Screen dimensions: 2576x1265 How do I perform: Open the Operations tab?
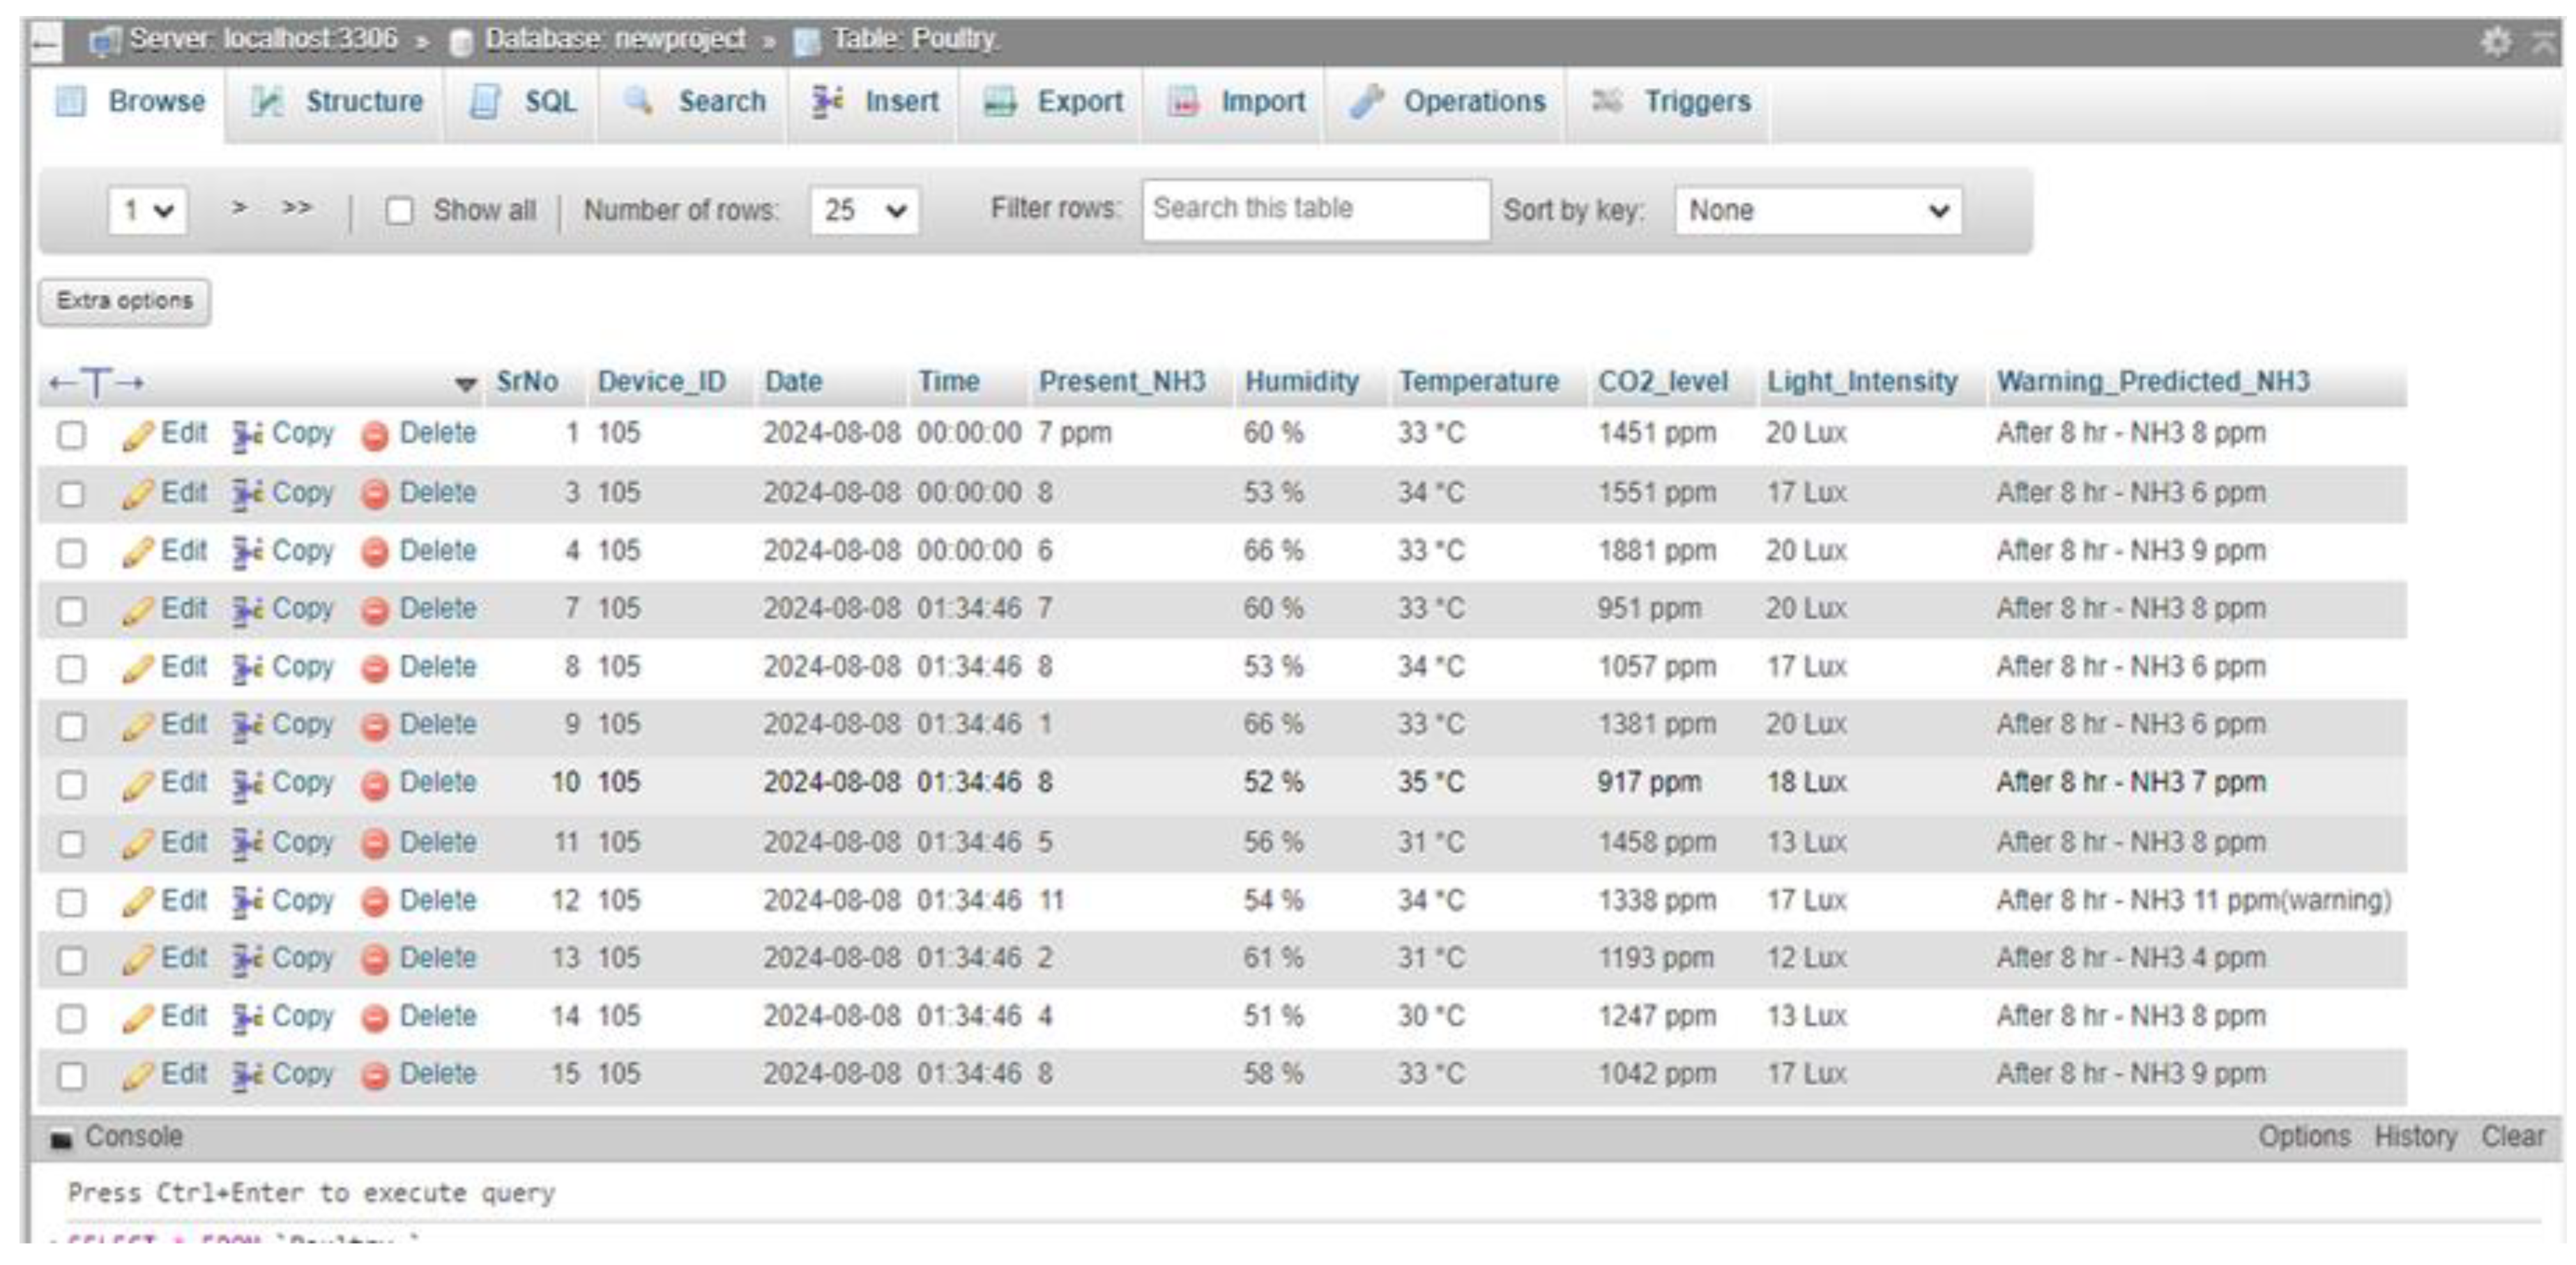coord(1473,102)
